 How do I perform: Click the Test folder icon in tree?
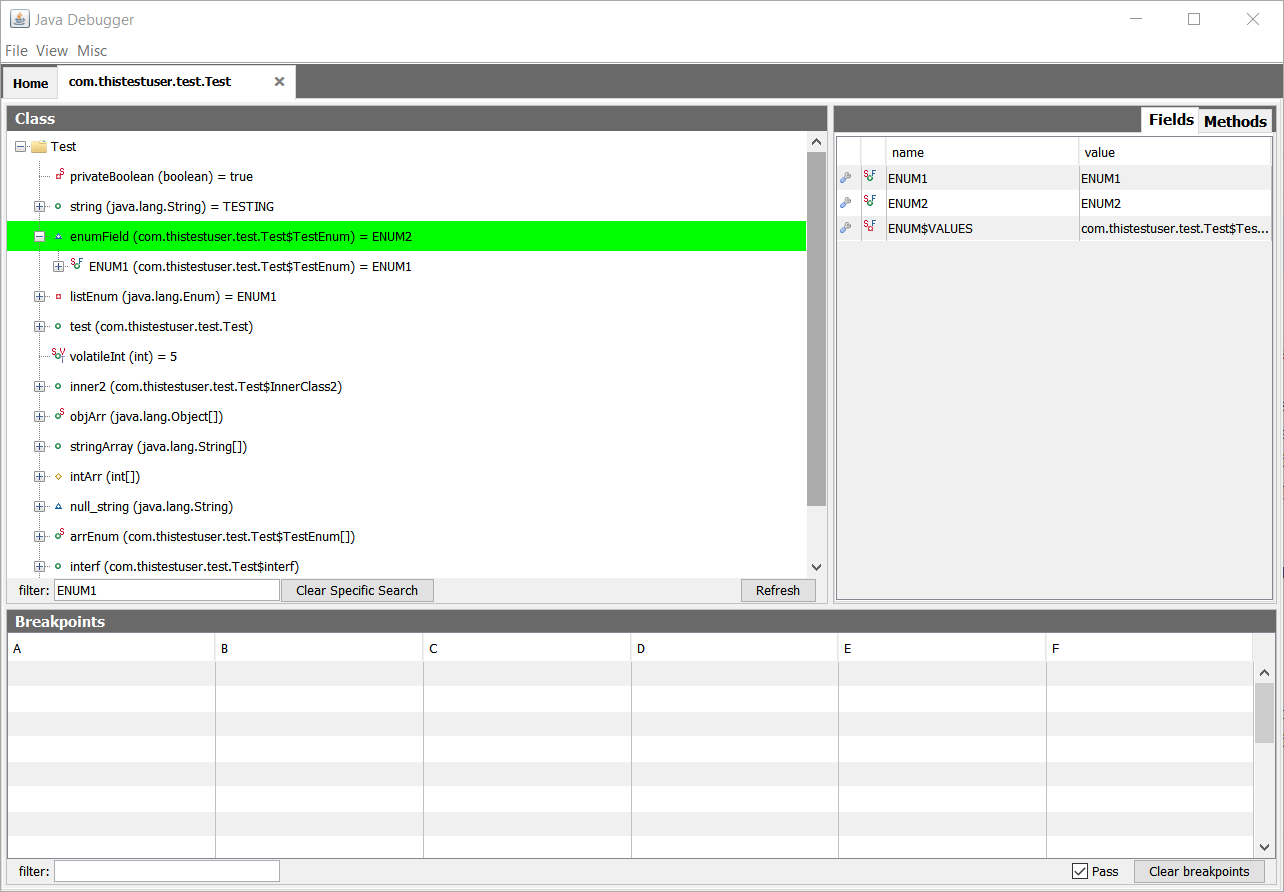click(x=39, y=147)
